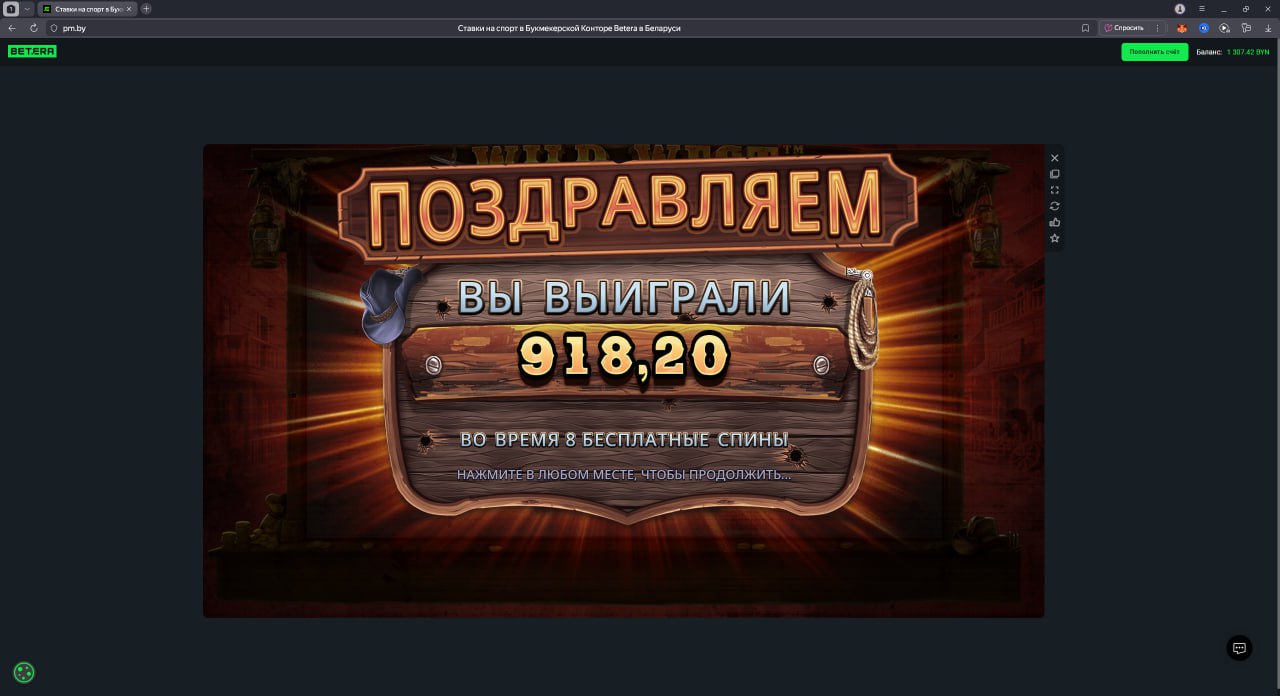1280x696 pixels.
Task: Click the Betera logo
Action: pos(32,51)
